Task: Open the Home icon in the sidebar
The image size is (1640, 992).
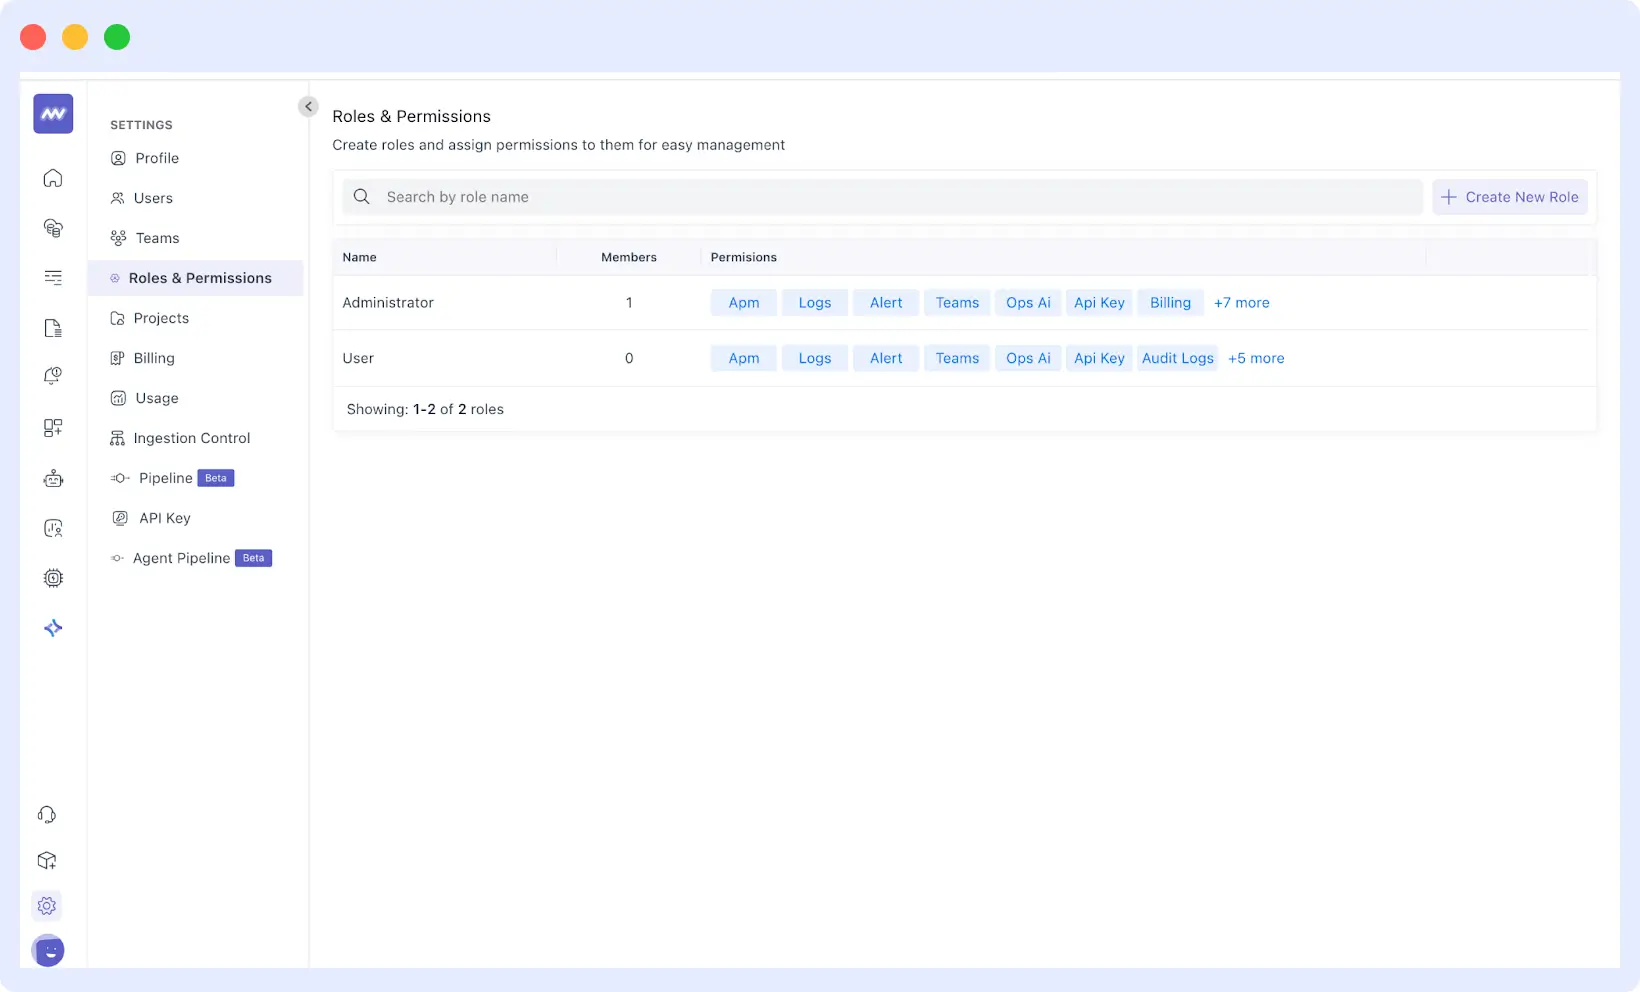Action: click(x=52, y=177)
